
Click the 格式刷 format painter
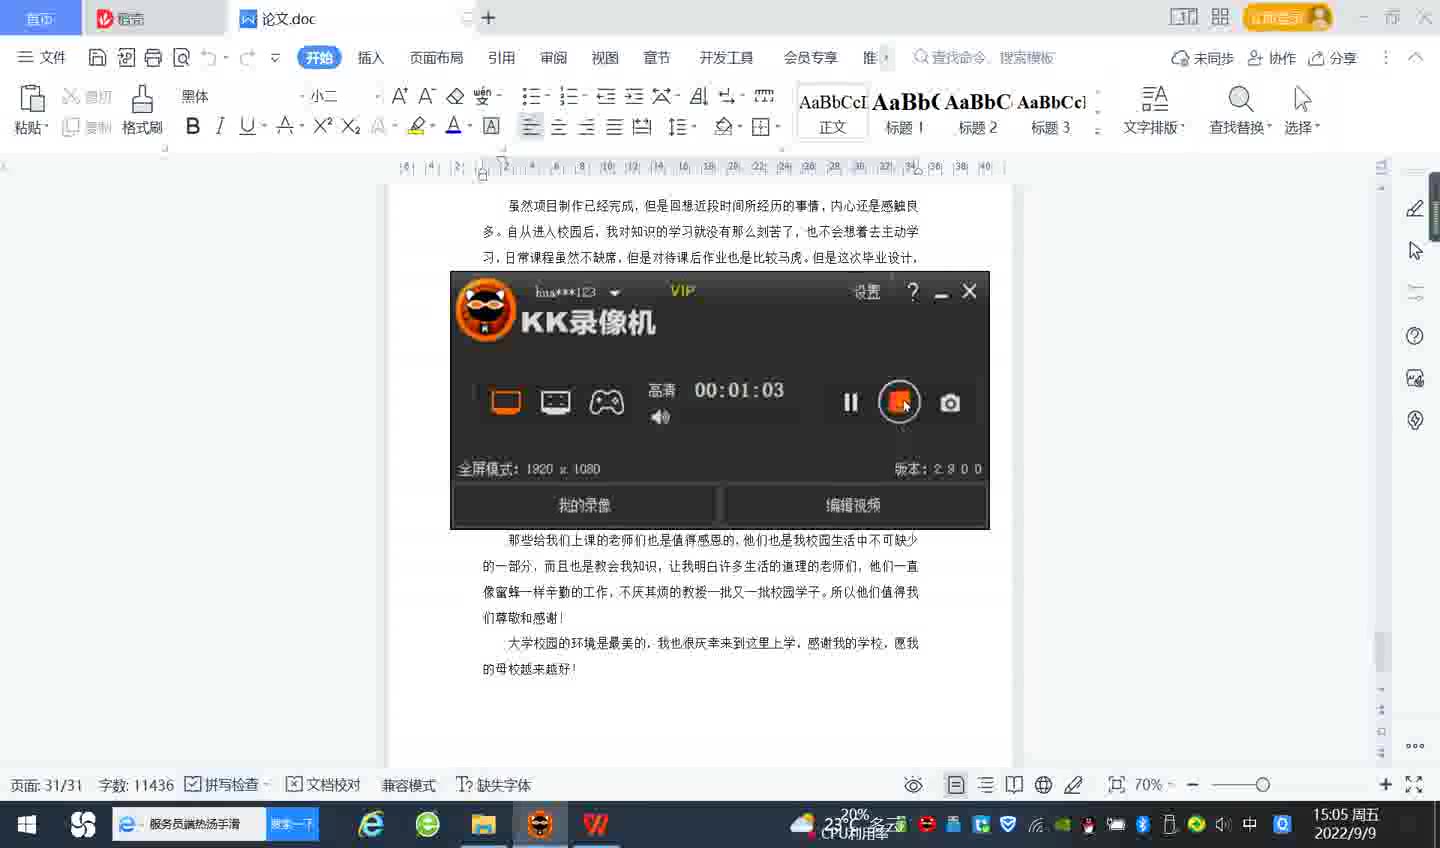point(142,110)
